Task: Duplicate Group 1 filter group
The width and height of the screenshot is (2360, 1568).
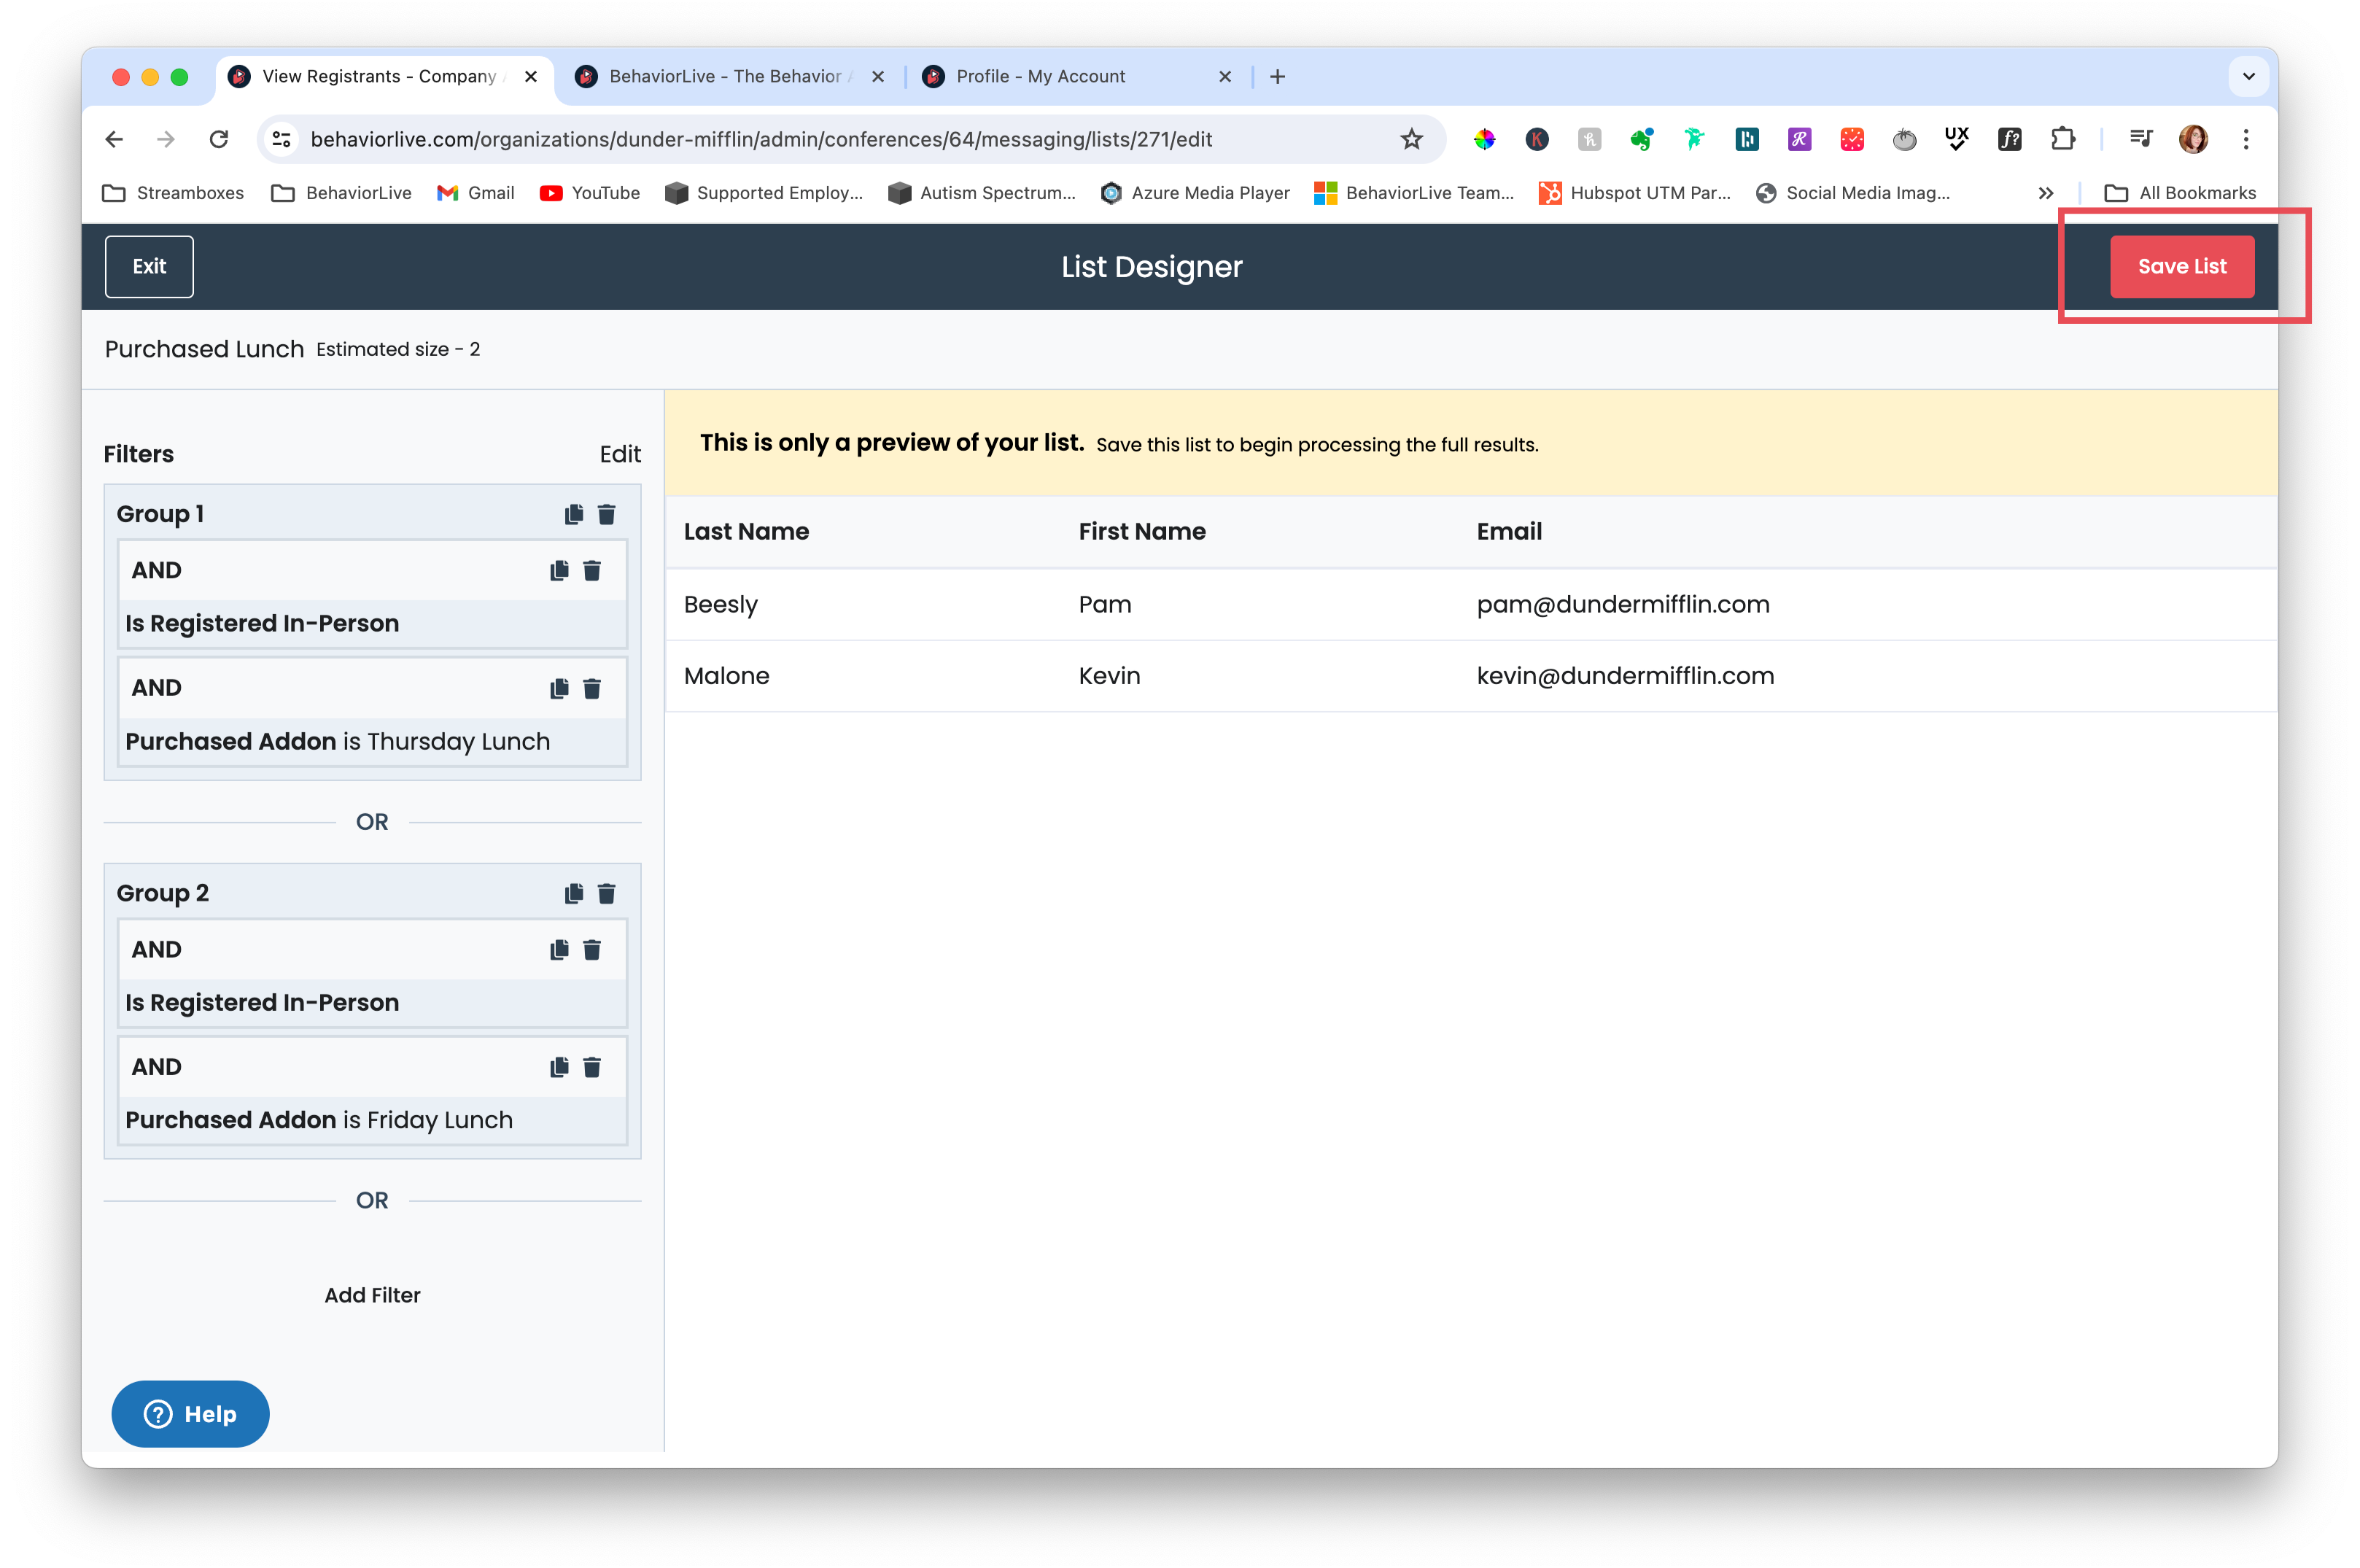Action: 574,514
